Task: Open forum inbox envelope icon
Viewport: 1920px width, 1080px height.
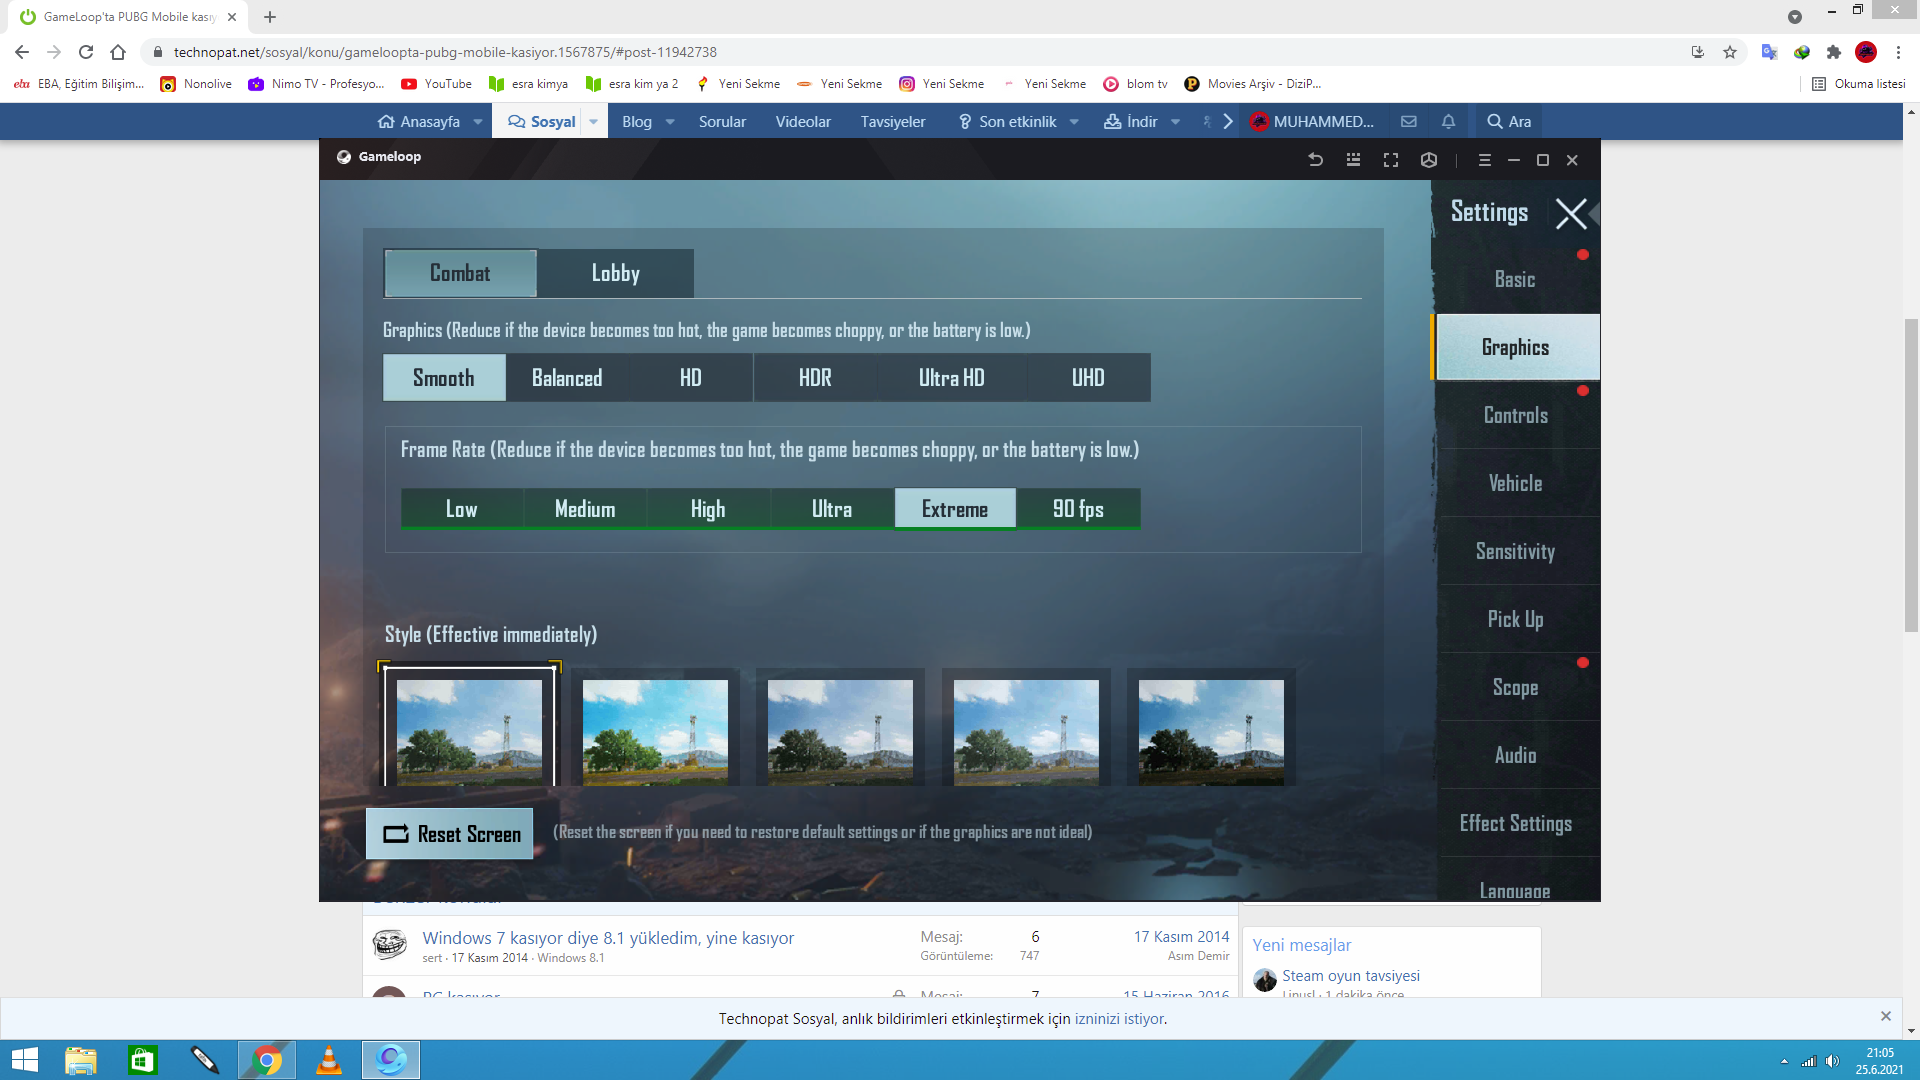Action: [1409, 121]
